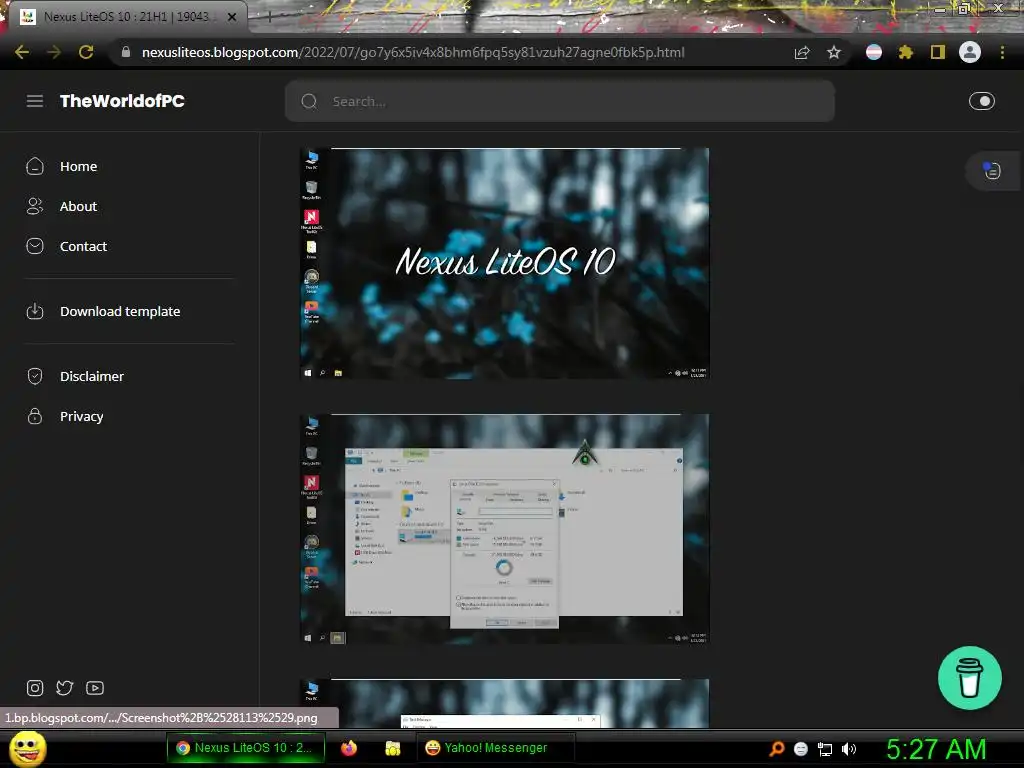Open the Nexus LiteOS 10 desktop screenshot
The width and height of the screenshot is (1024, 768).
[504, 263]
